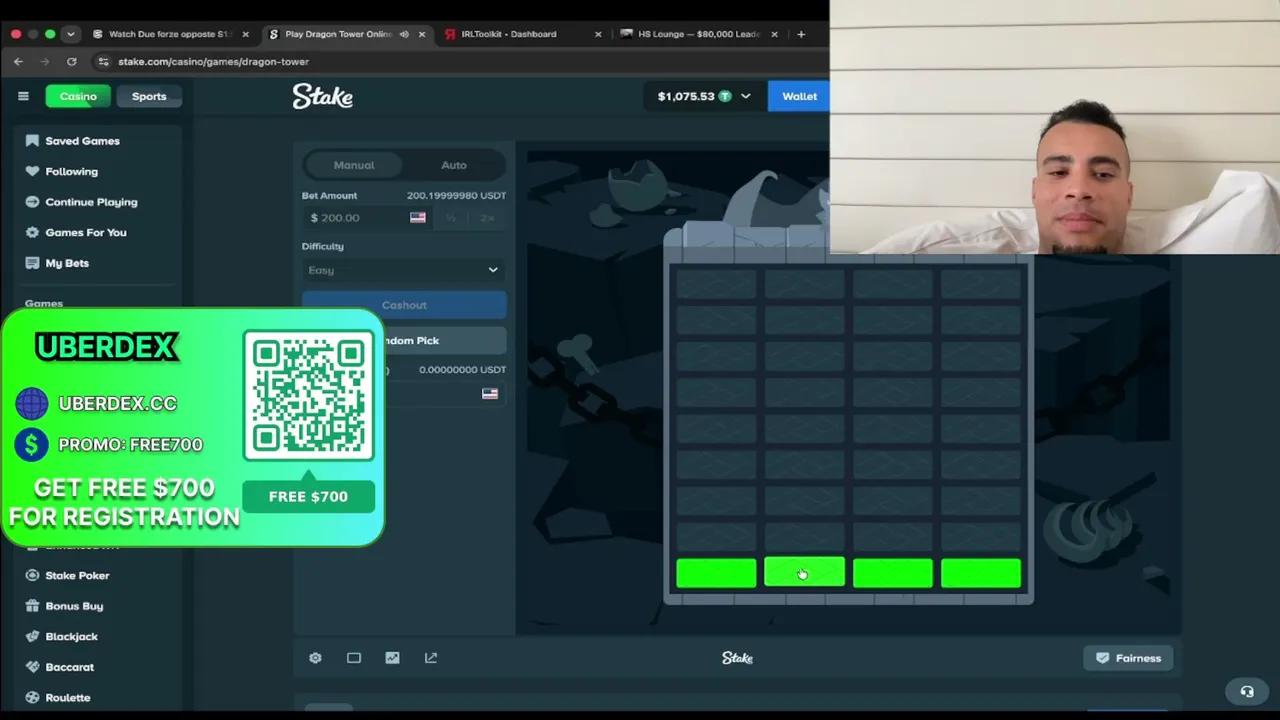Halve the bet with ½ button
Screen dimensions: 1280x720
click(451, 218)
